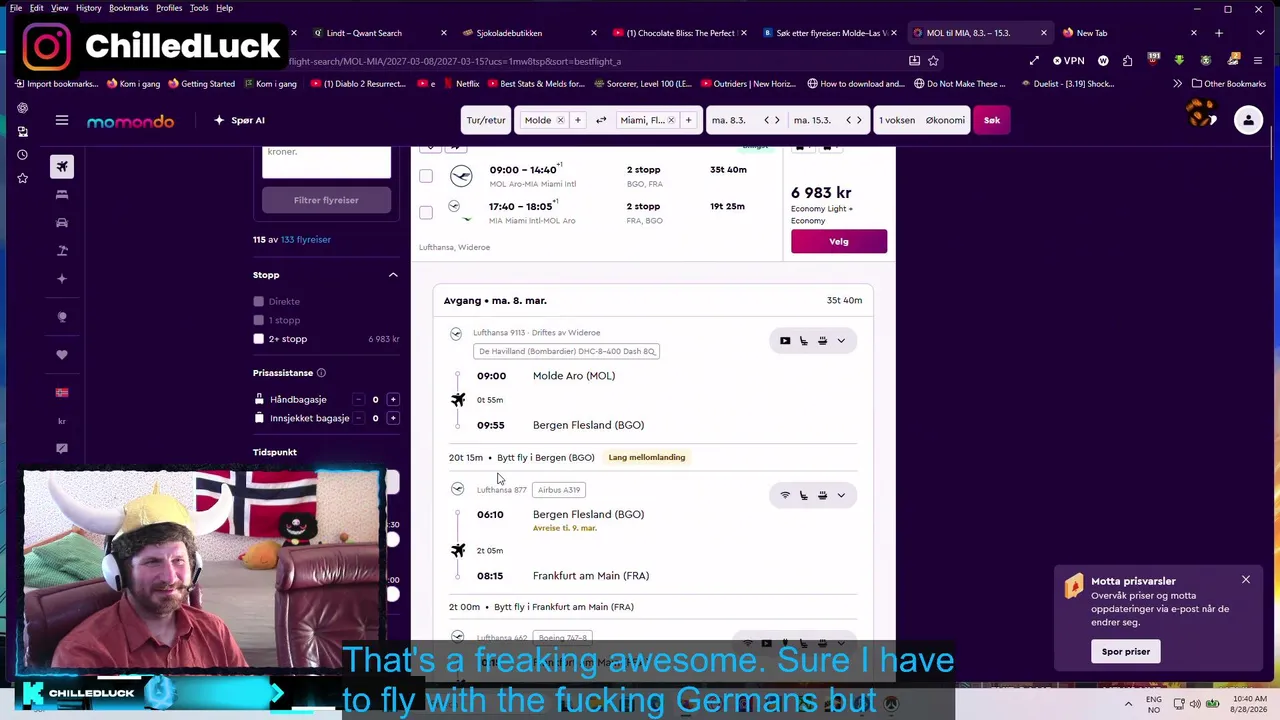Open the momondo hamburger menu
The image size is (1280, 720).
point(62,121)
